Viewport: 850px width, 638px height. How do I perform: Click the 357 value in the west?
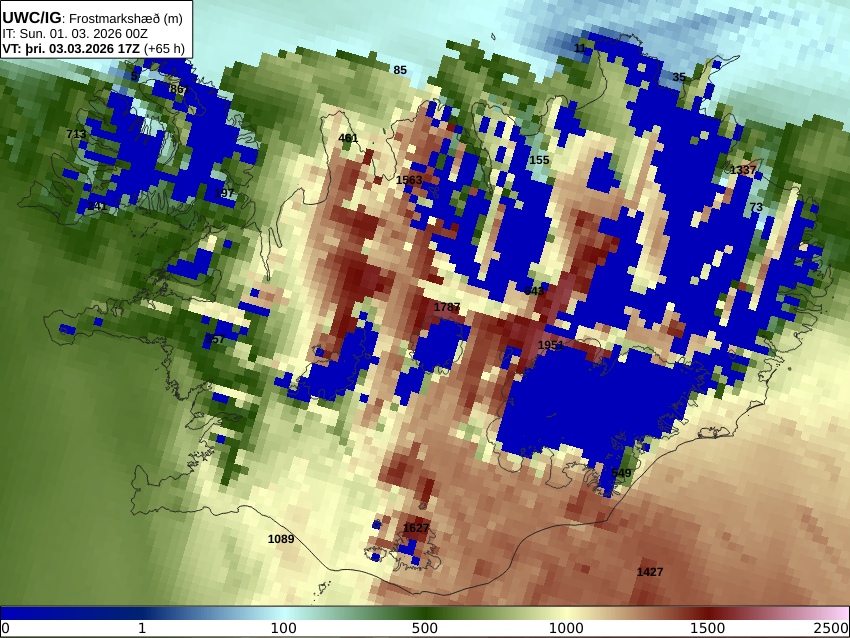(215, 339)
